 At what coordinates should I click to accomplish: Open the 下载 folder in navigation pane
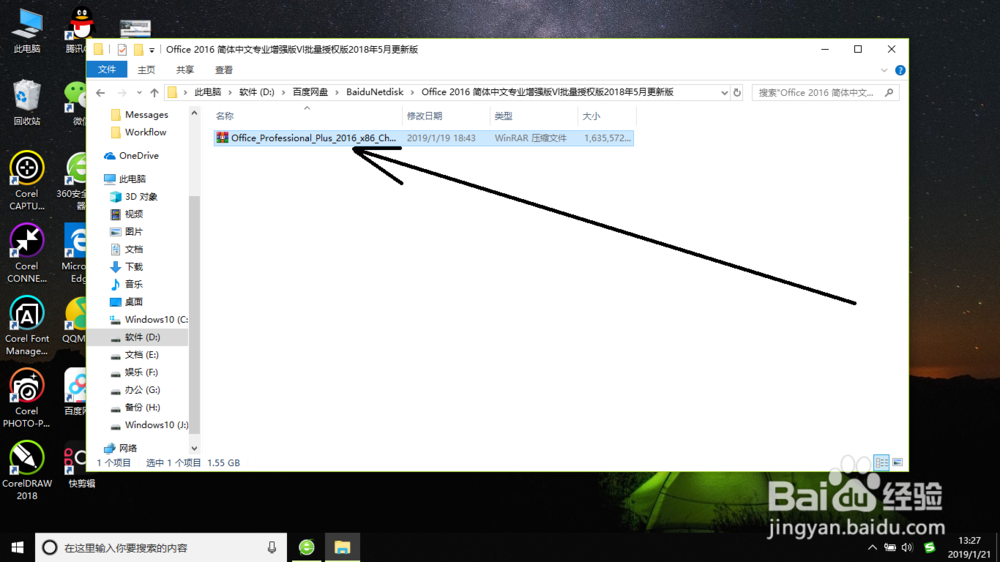127,267
